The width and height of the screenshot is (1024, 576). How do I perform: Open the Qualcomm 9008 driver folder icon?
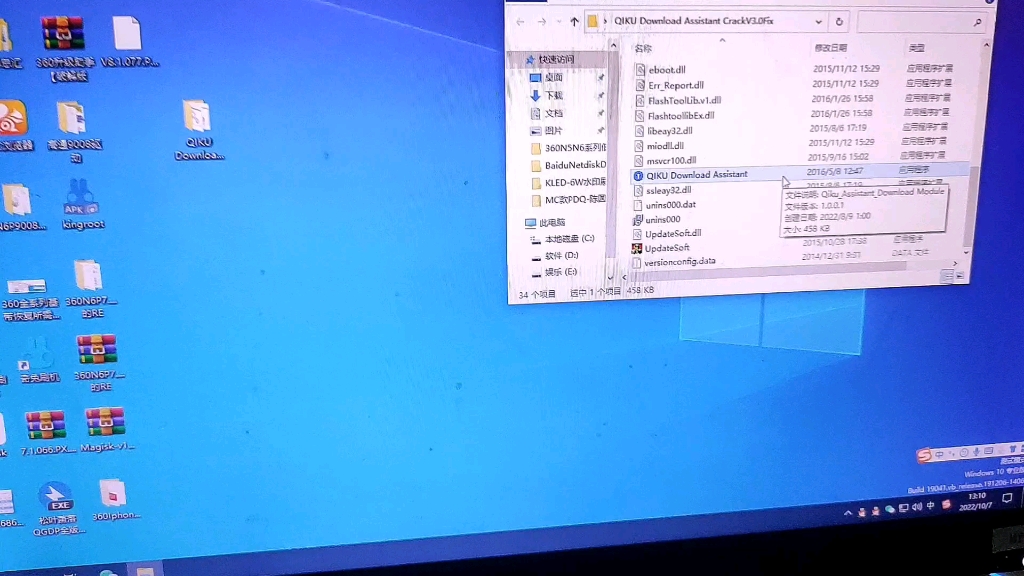(x=73, y=131)
